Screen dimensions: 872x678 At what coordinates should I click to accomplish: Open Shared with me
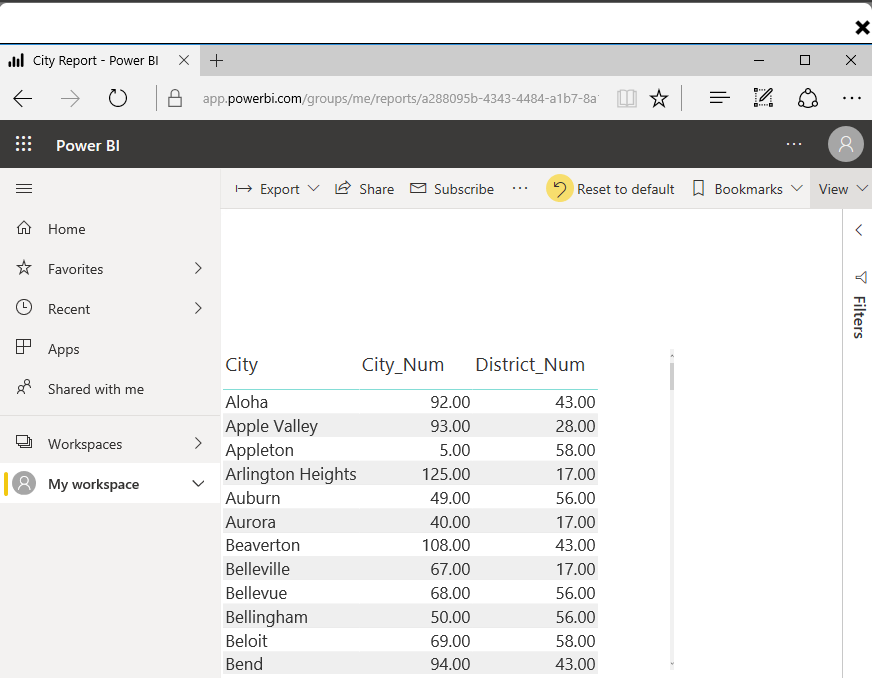coord(97,388)
